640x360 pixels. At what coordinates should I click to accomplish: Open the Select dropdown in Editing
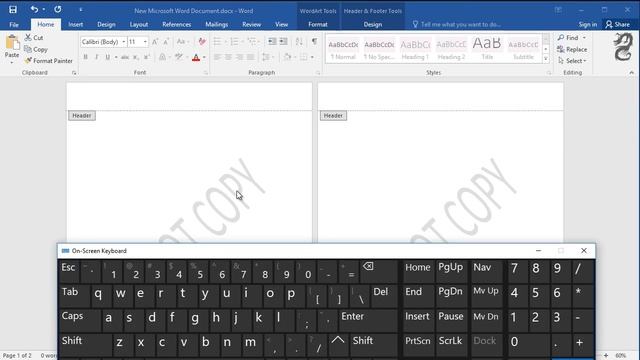pyautogui.click(x=572, y=61)
